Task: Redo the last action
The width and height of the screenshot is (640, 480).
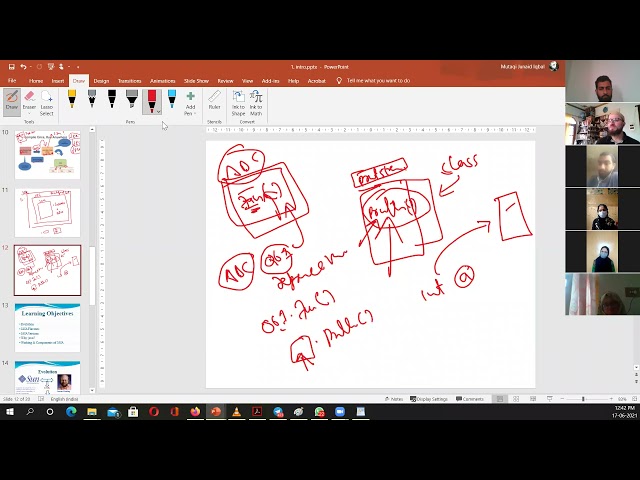Action: coord(39,67)
